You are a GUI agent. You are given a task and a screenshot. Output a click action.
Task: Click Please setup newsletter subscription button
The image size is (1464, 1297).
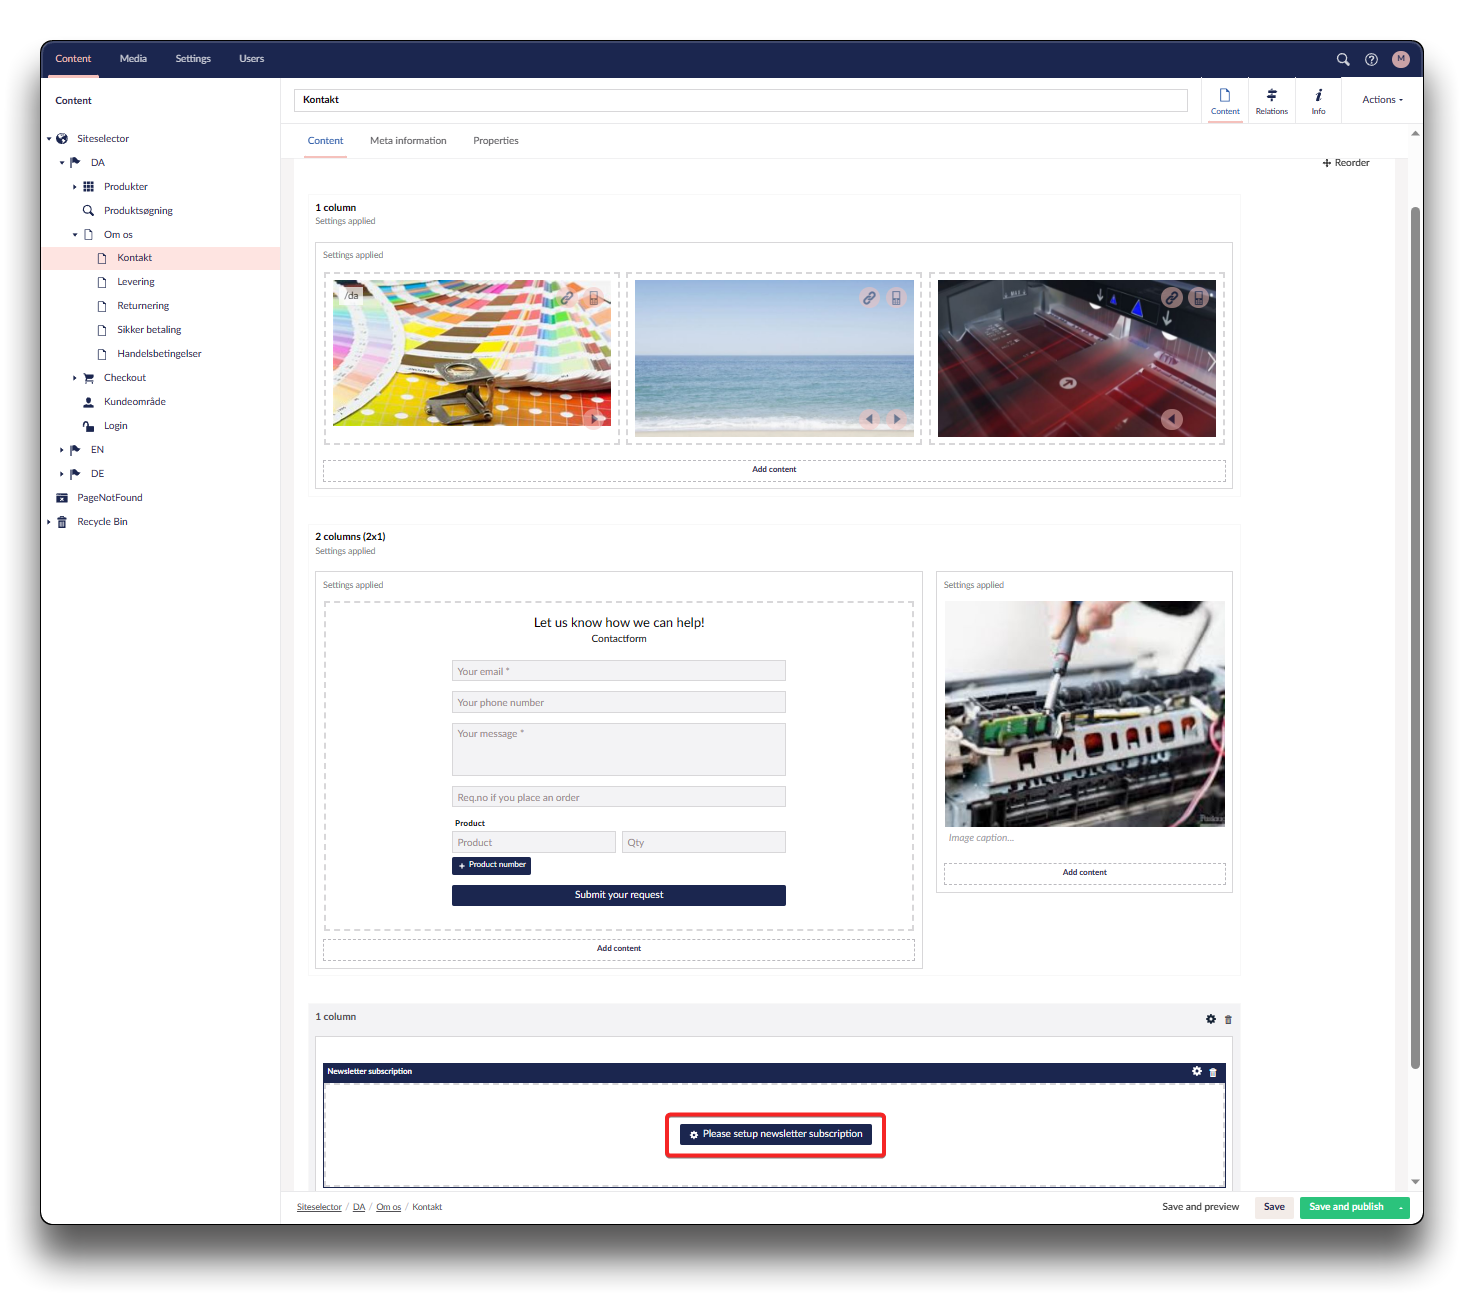coord(775,1134)
